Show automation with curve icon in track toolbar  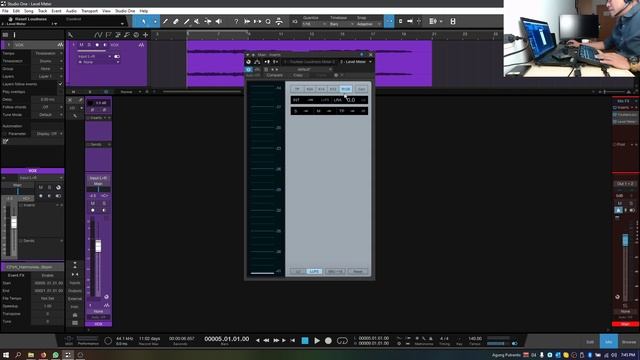click(x=98, y=35)
